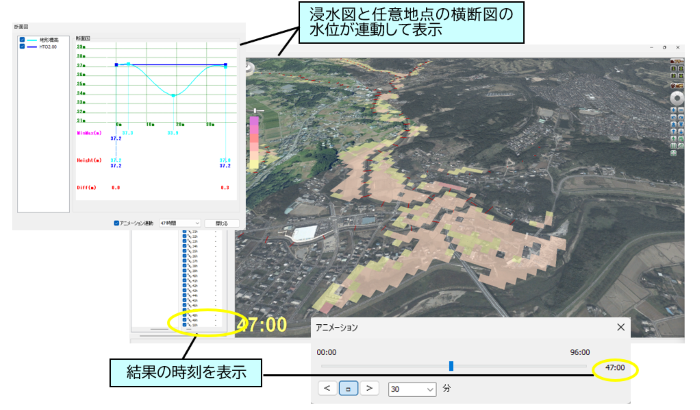Click the lowest point marker on cyan terrain curve
Viewport: 700px width, 410px height.
tap(174, 95)
